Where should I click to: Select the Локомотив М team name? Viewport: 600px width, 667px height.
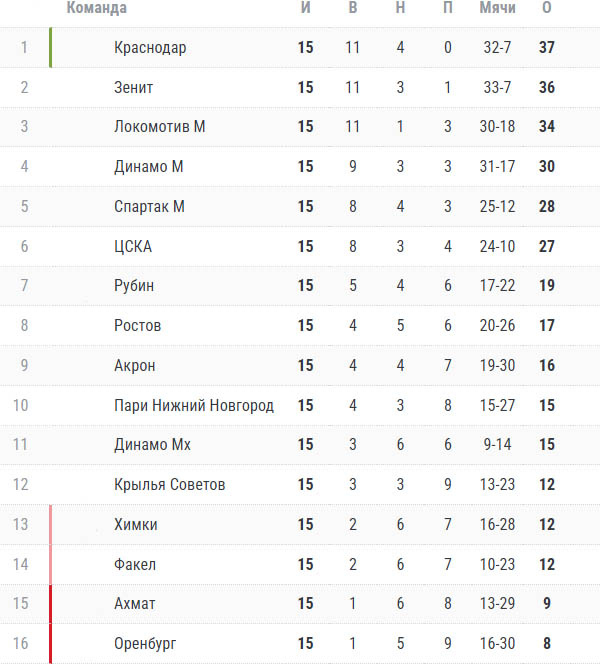pos(160,126)
